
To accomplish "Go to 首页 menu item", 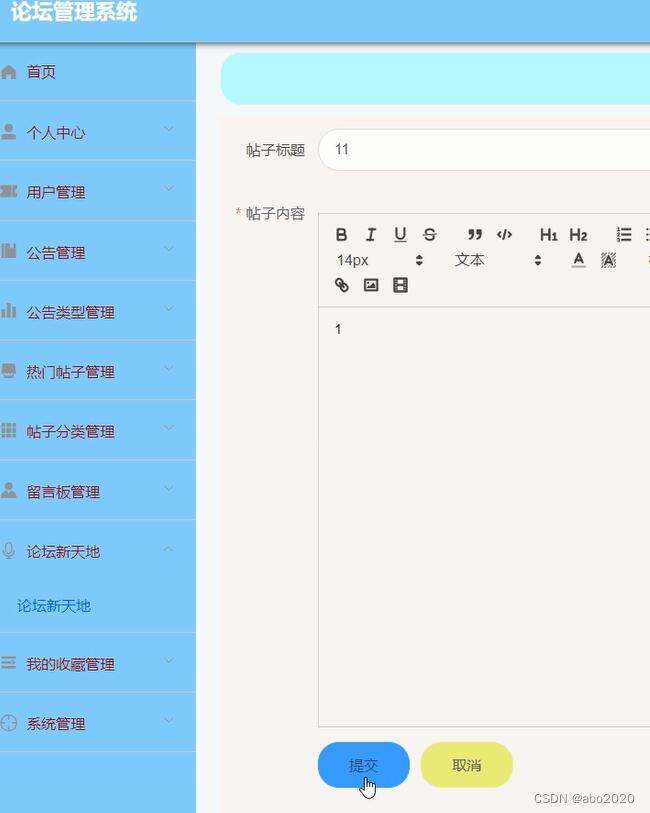I will (x=97, y=72).
